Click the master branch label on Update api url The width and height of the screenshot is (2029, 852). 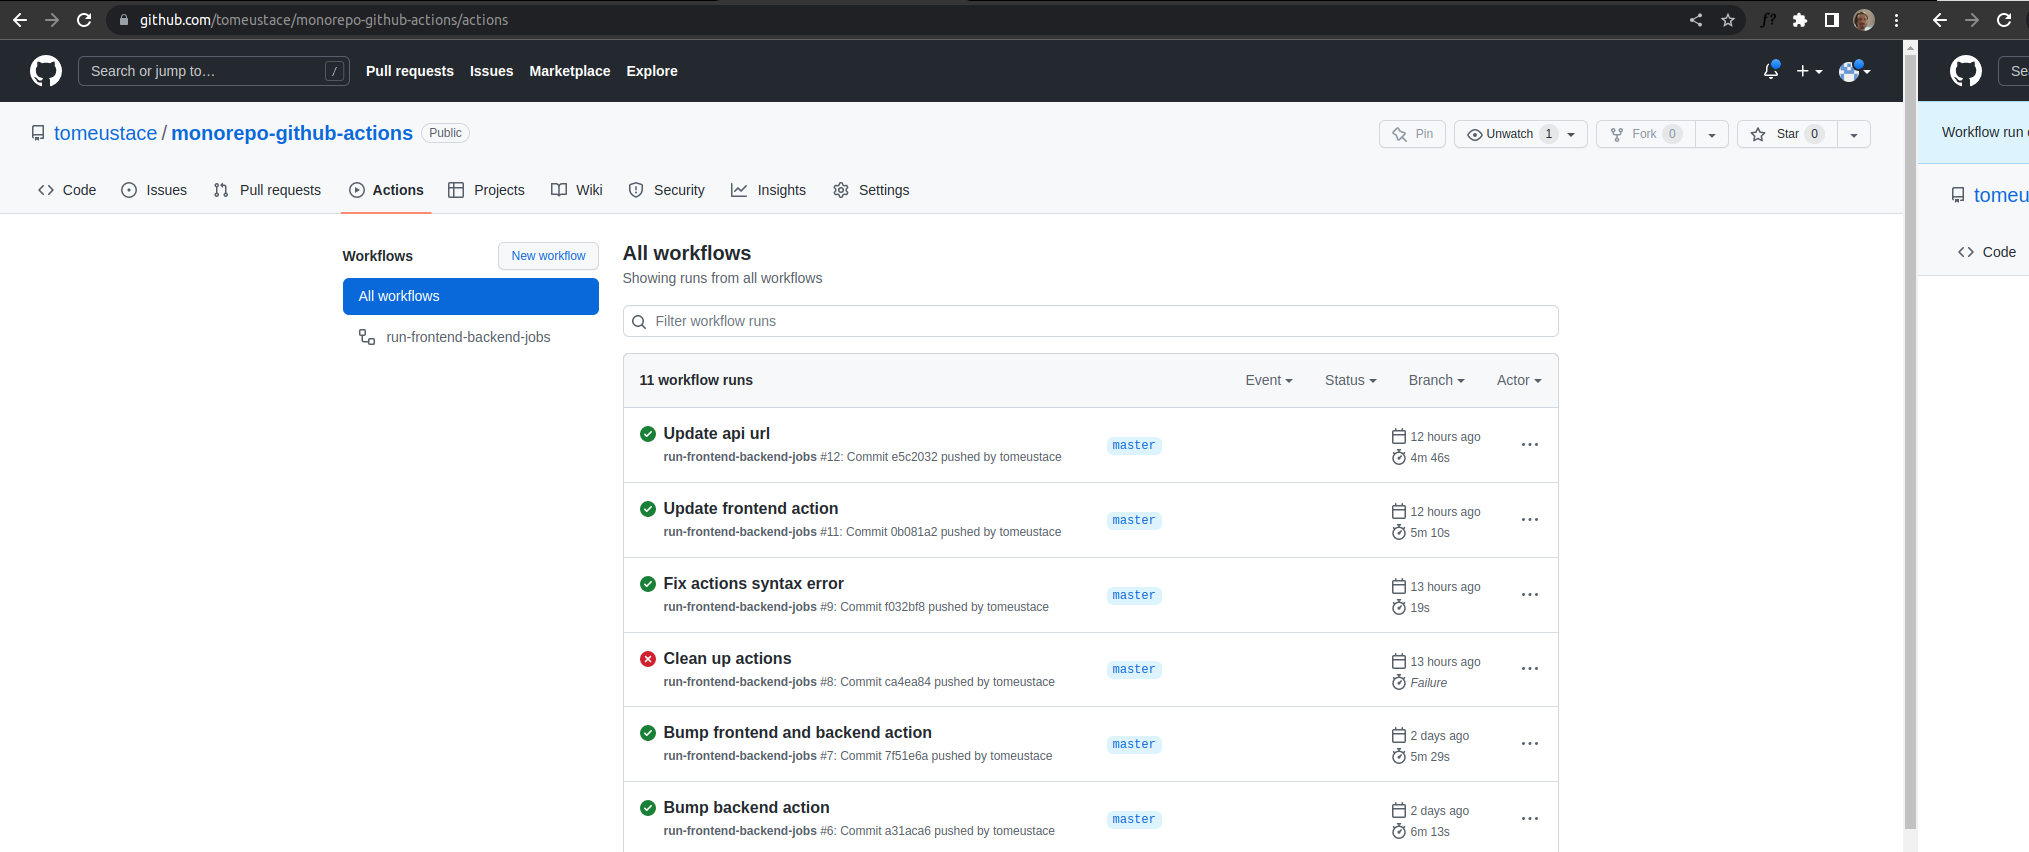coord(1134,446)
